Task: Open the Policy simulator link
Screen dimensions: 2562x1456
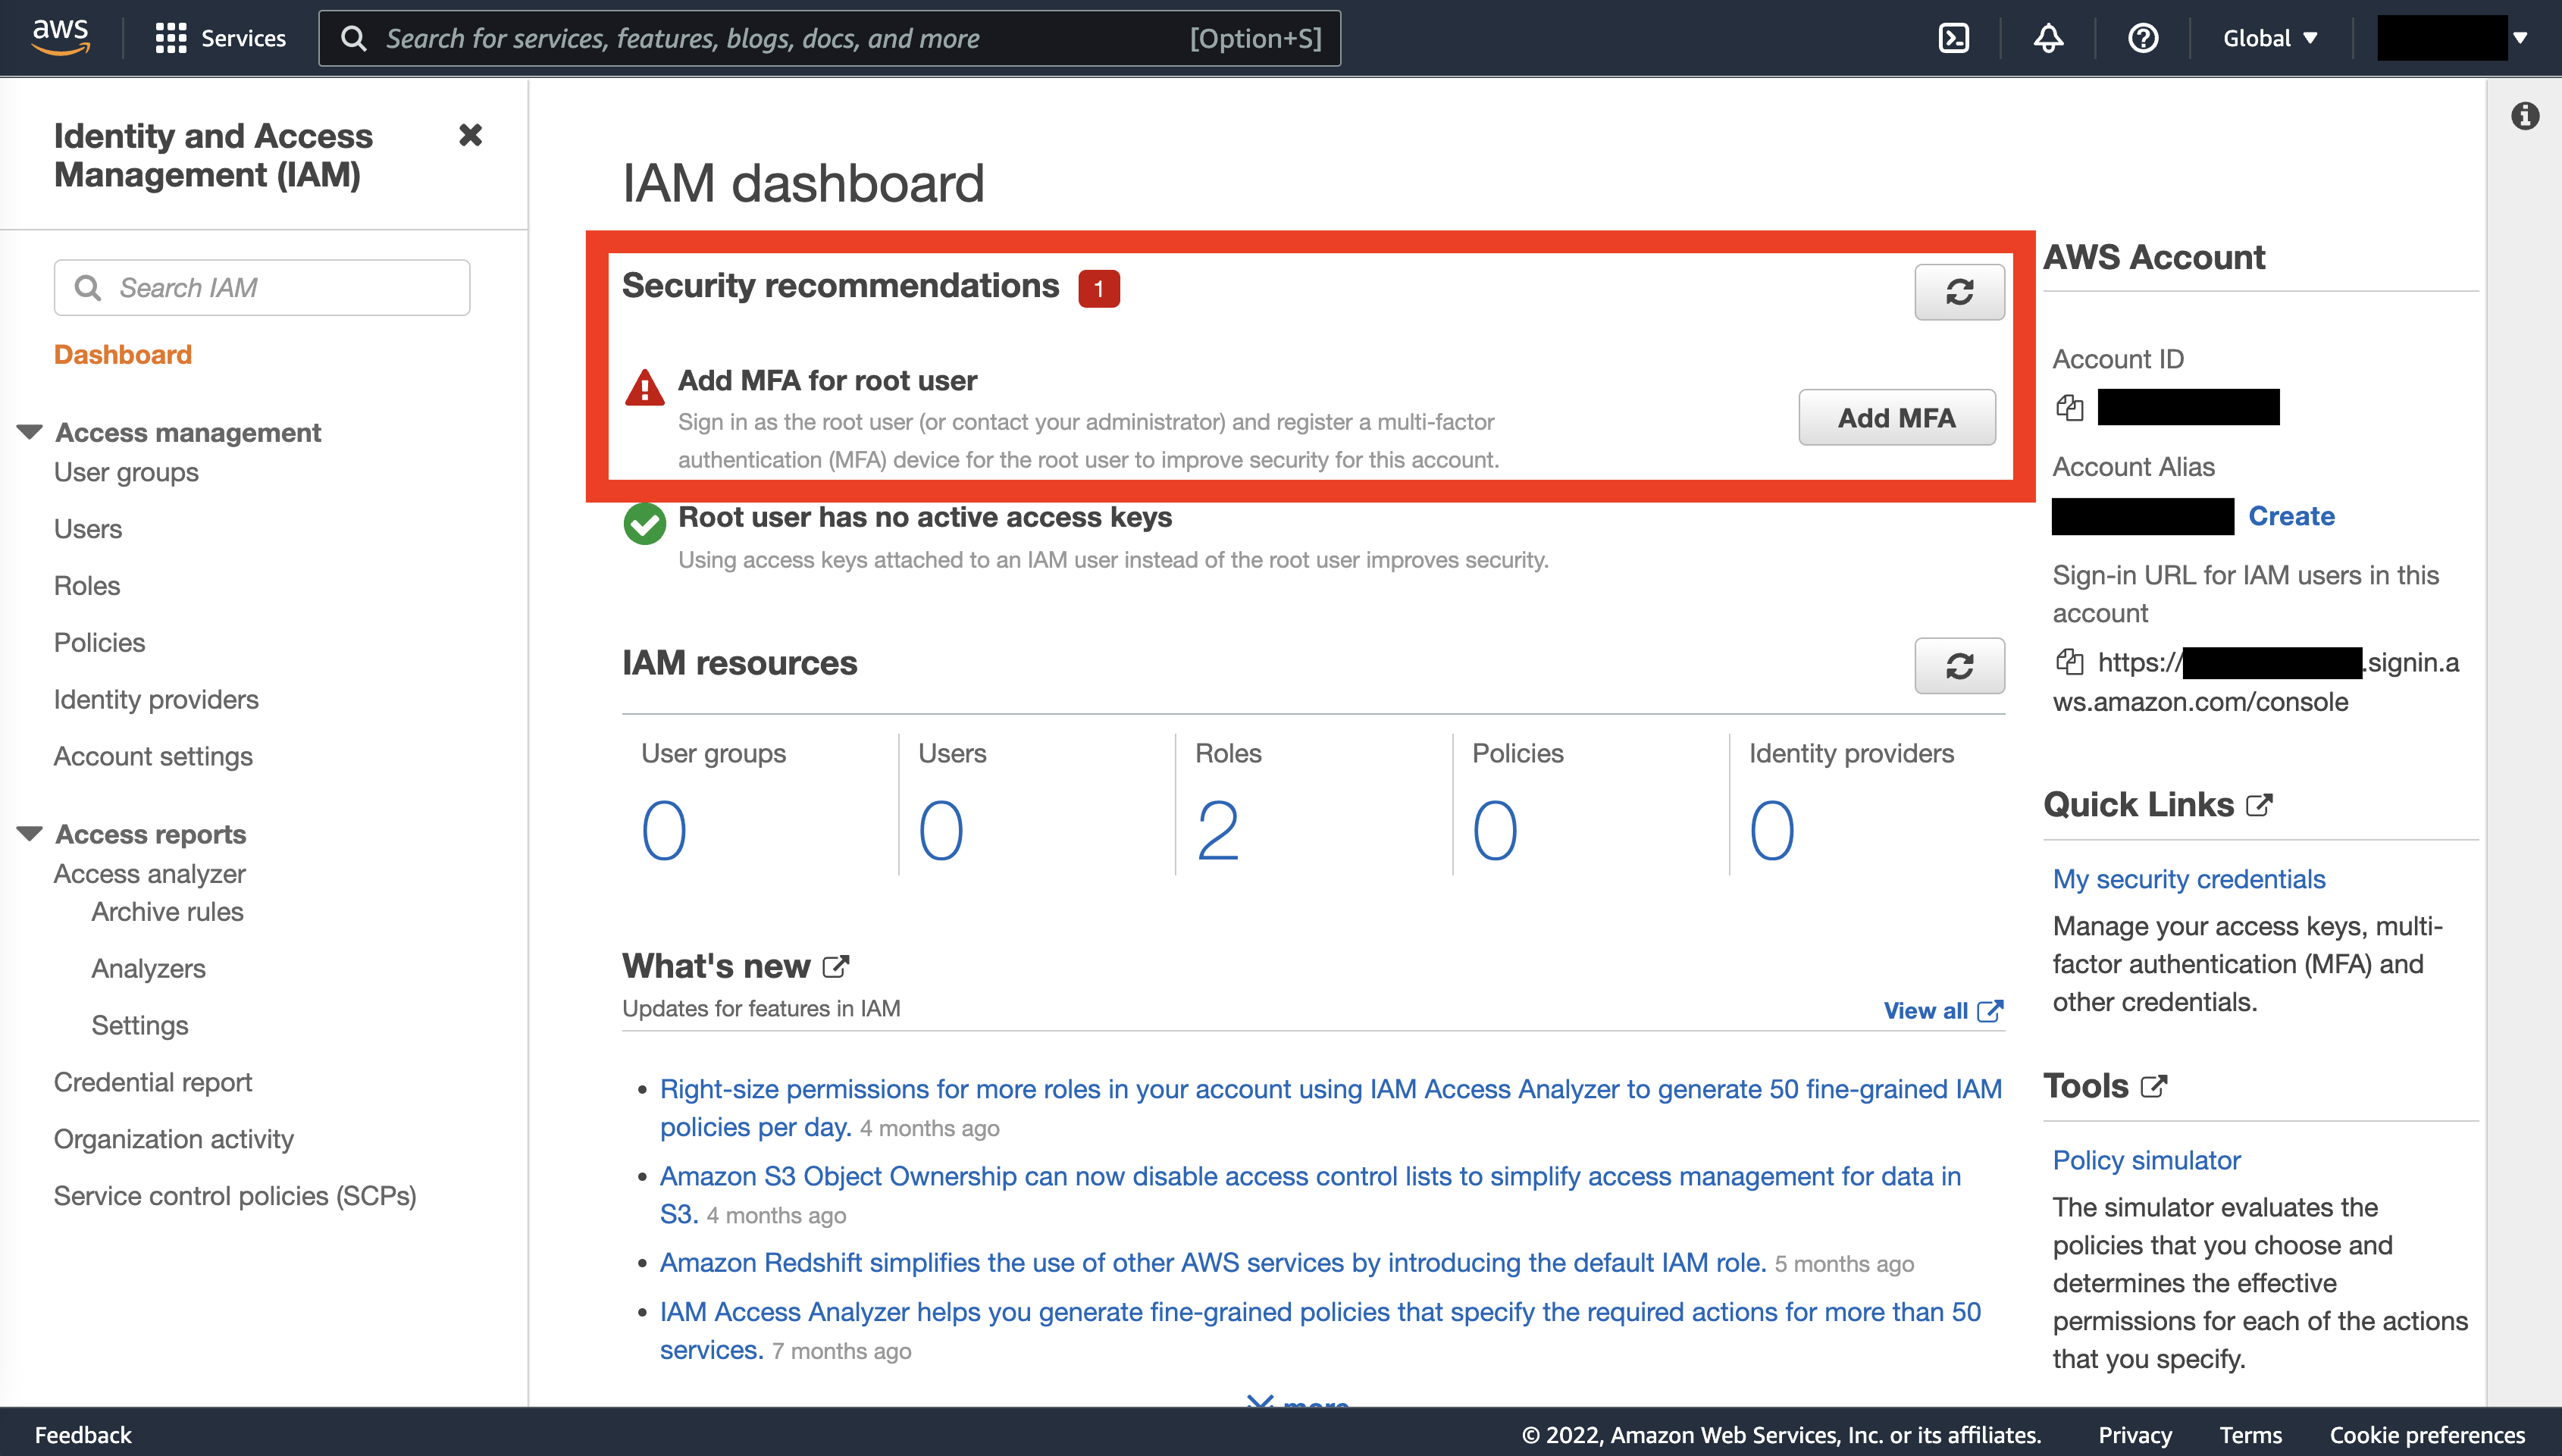Action: point(2146,1160)
